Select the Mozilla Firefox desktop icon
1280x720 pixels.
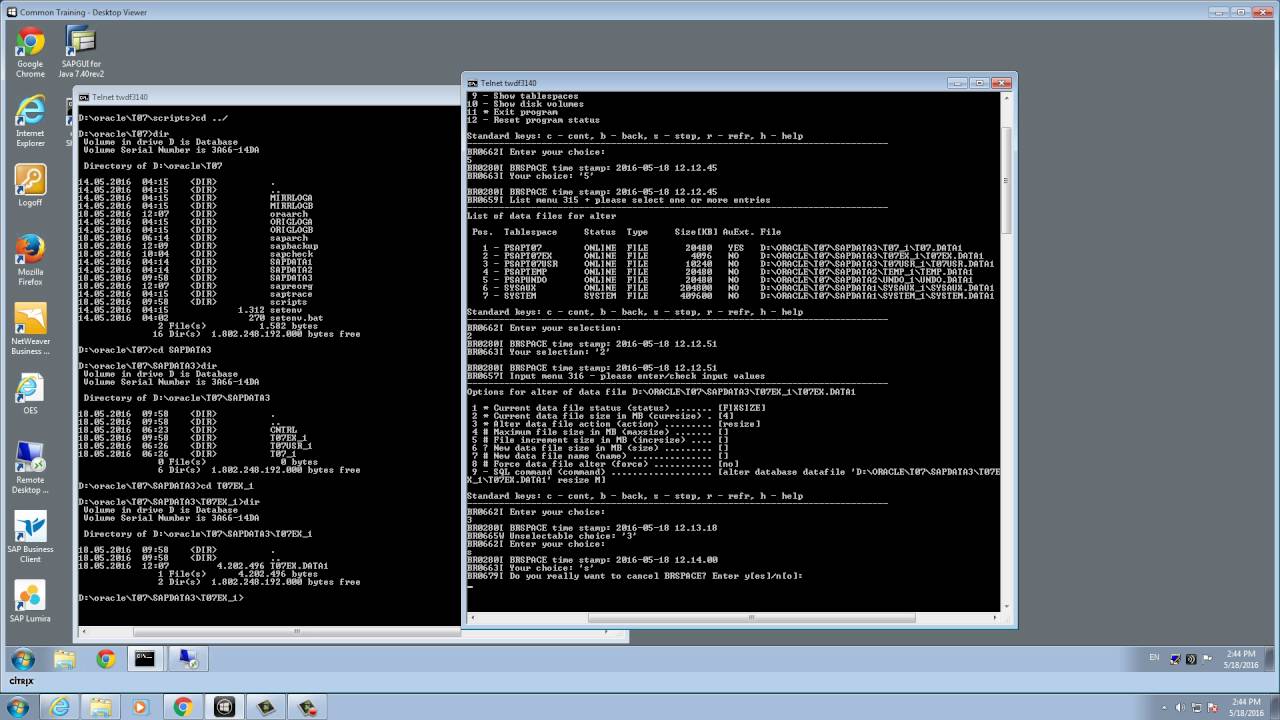pos(30,260)
